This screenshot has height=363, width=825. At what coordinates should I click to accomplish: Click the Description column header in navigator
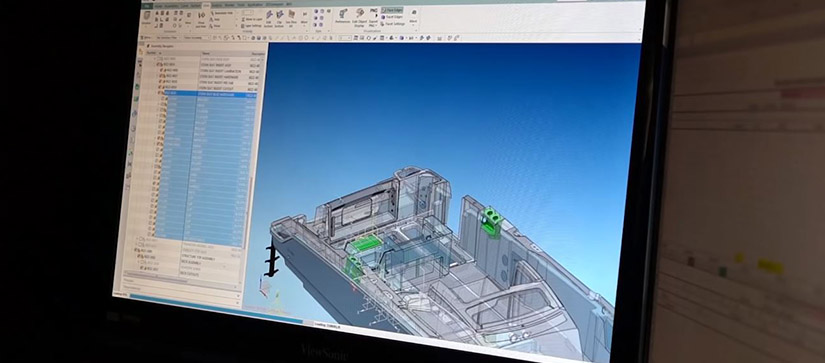(258, 54)
